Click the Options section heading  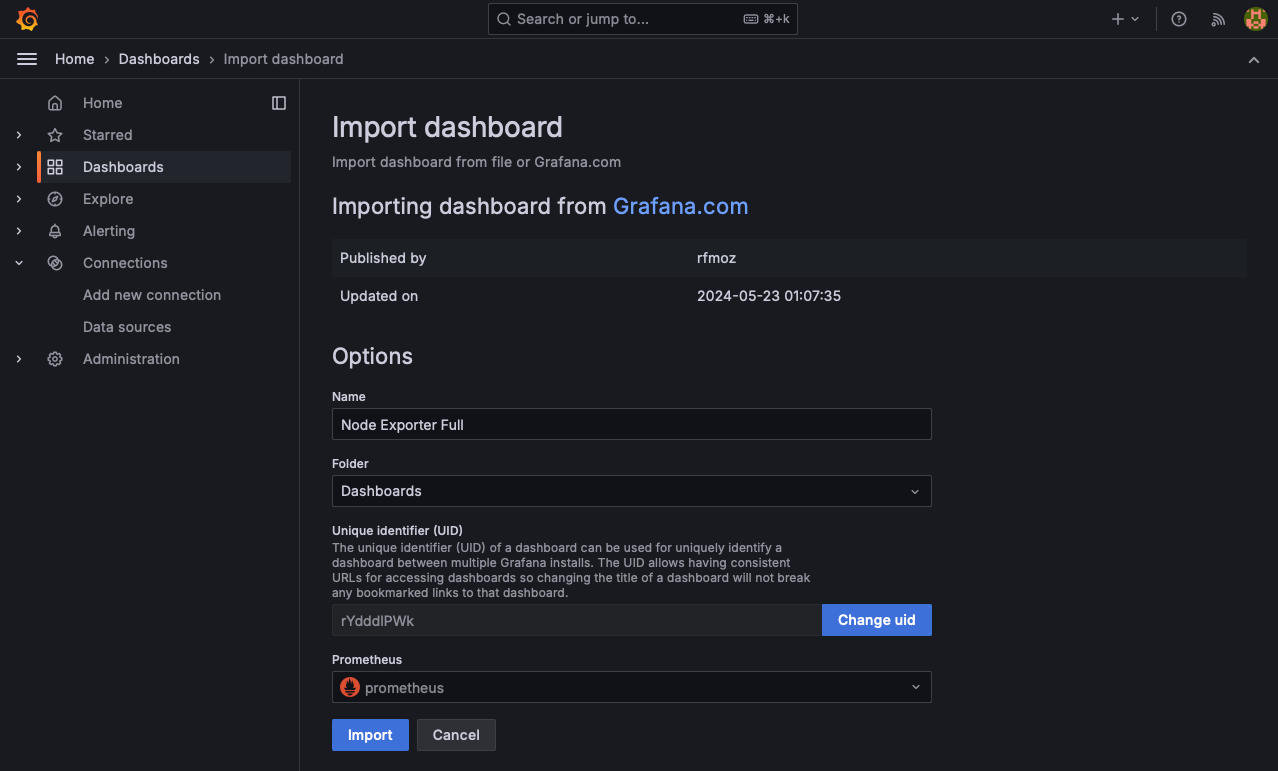[x=372, y=356]
